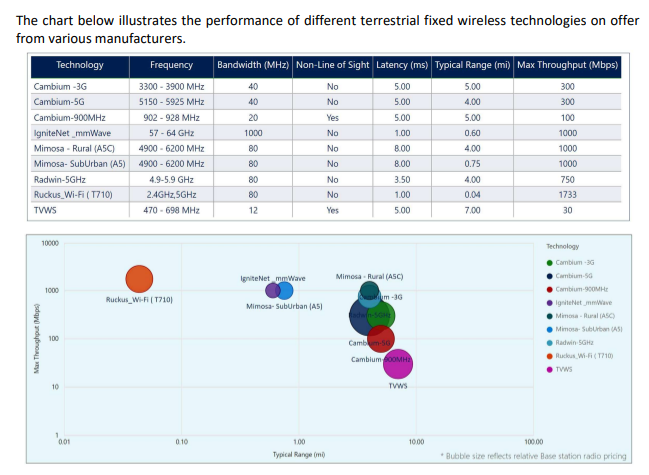This screenshot has width=649, height=475.
Task: Click the bubble size footnote text
Action: 533,456
